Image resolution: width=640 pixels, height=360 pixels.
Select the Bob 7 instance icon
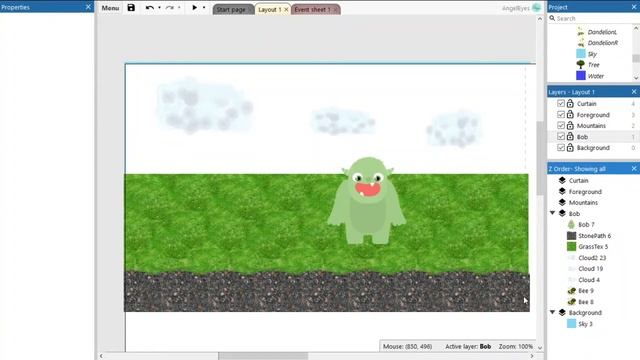pos(571,224)
